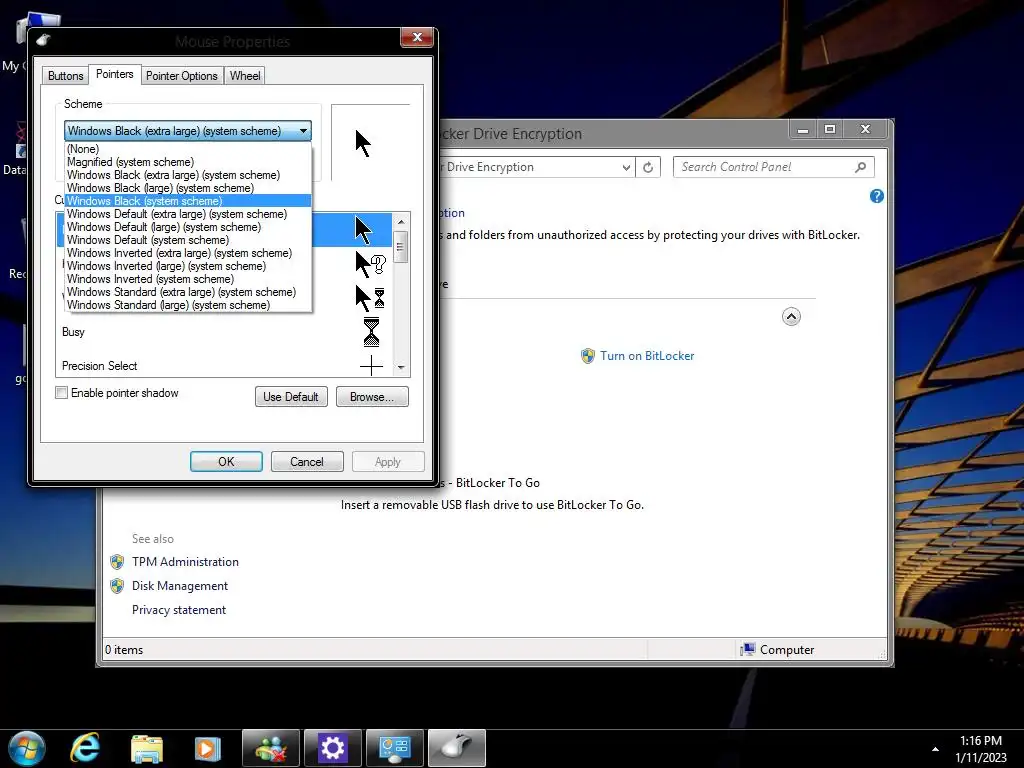This screenshot has width=1024, height=768.
Task: Open the Scheme combo box arrow
Action: [303, 131]
